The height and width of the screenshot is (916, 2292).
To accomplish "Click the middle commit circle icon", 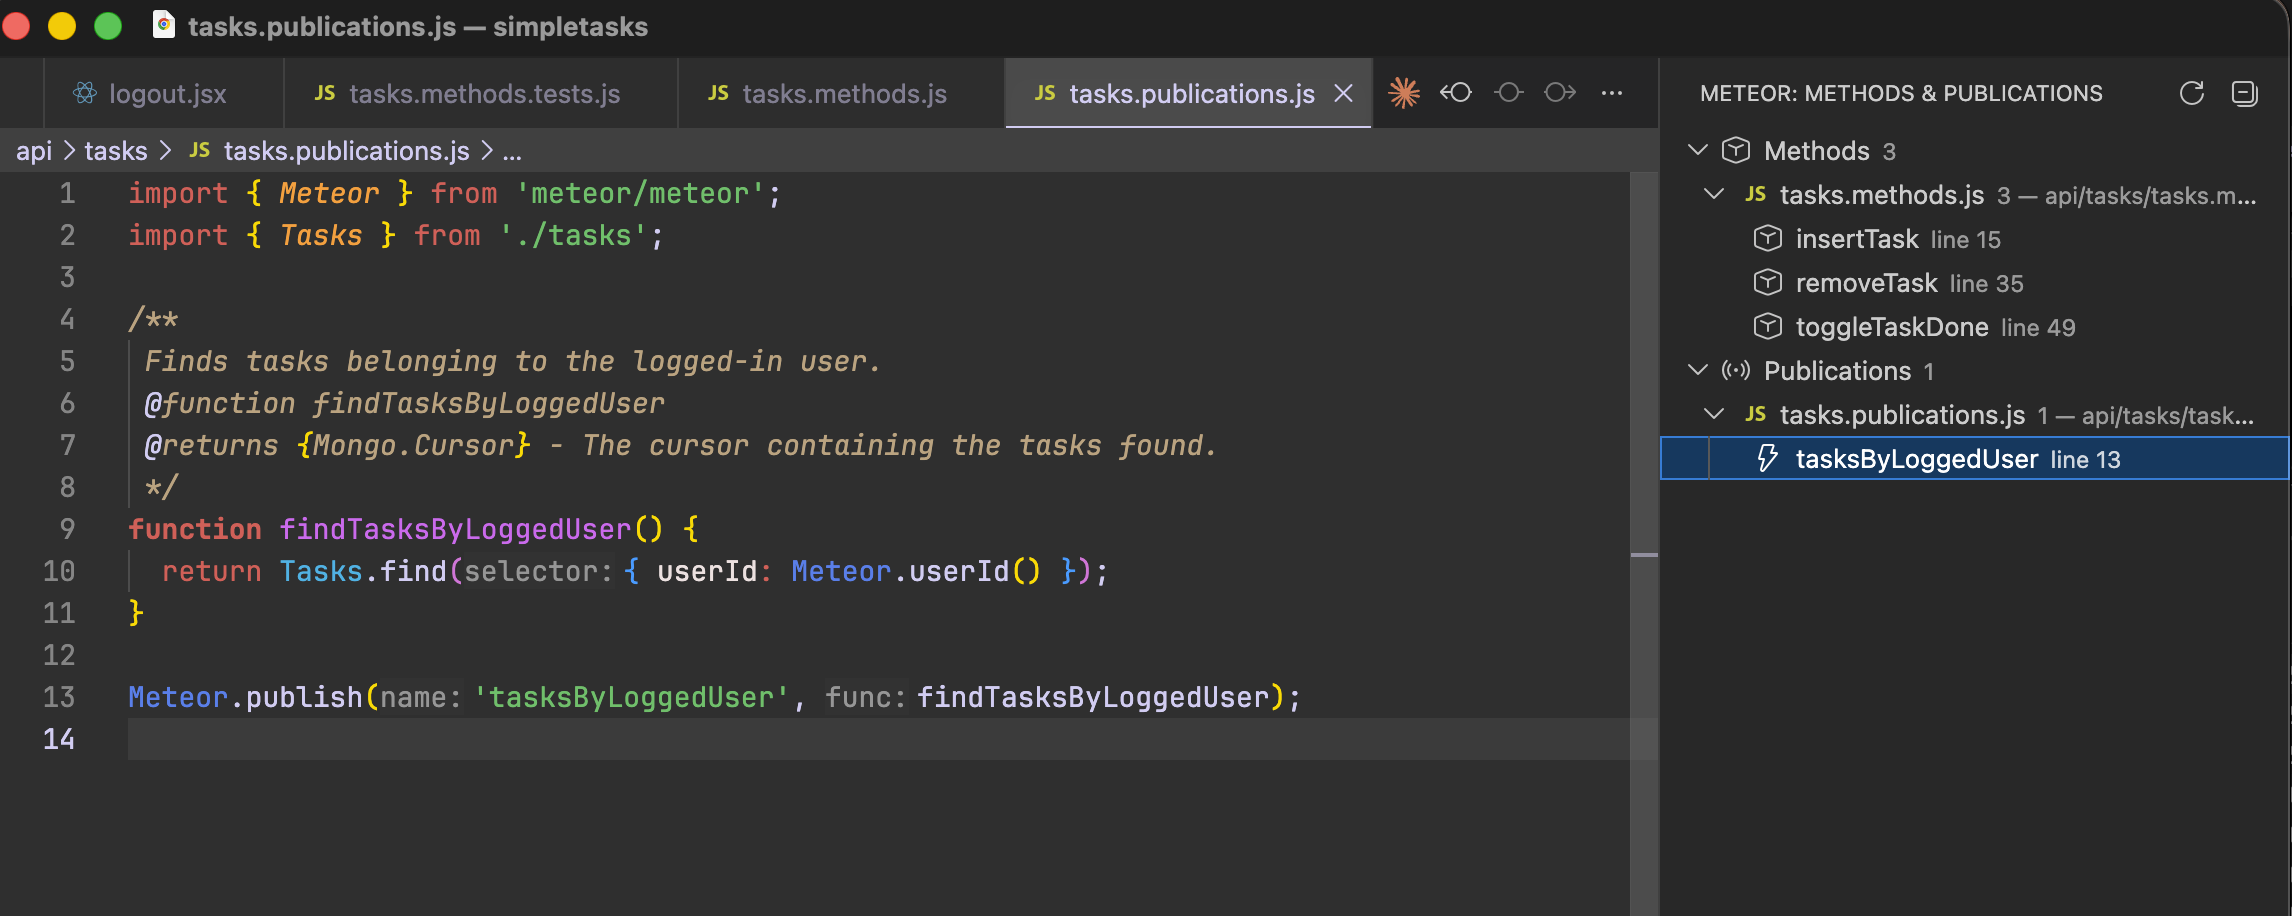I will click(1508, 93).
